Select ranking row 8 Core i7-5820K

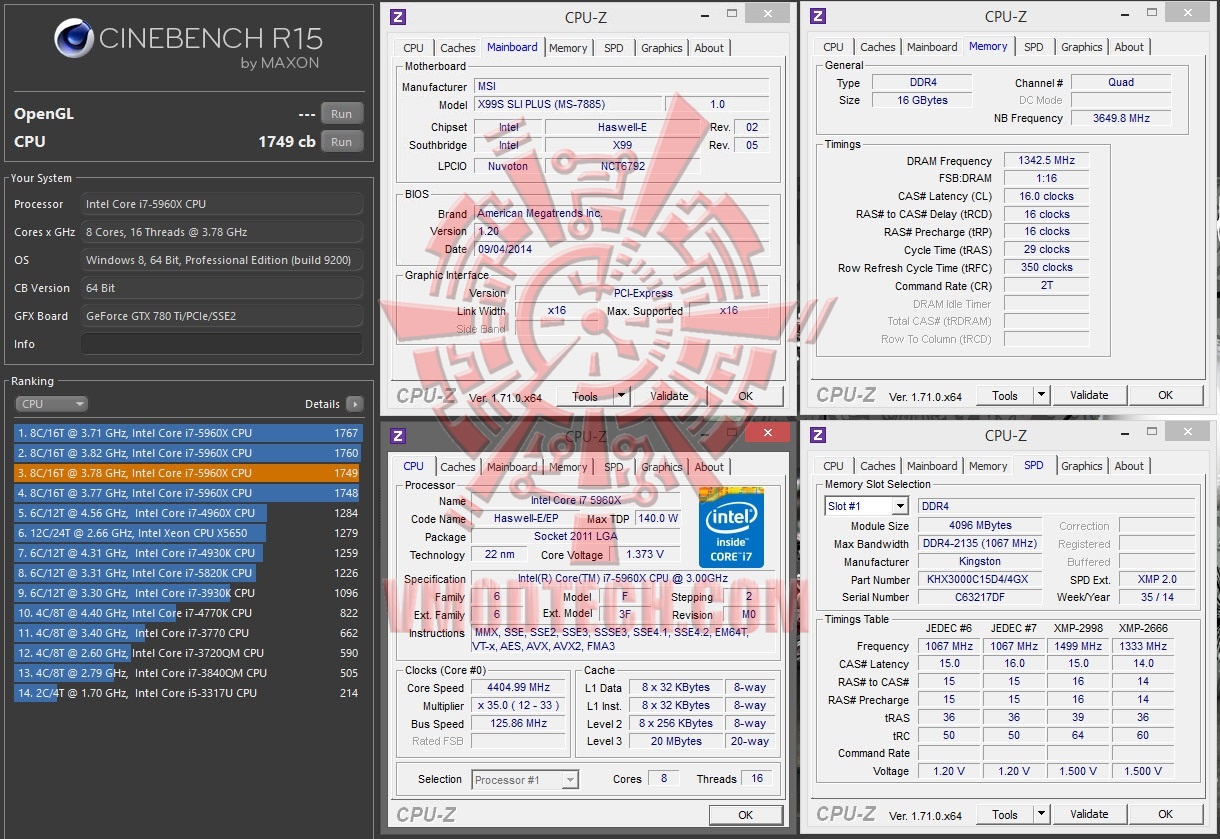coord(187,573)
